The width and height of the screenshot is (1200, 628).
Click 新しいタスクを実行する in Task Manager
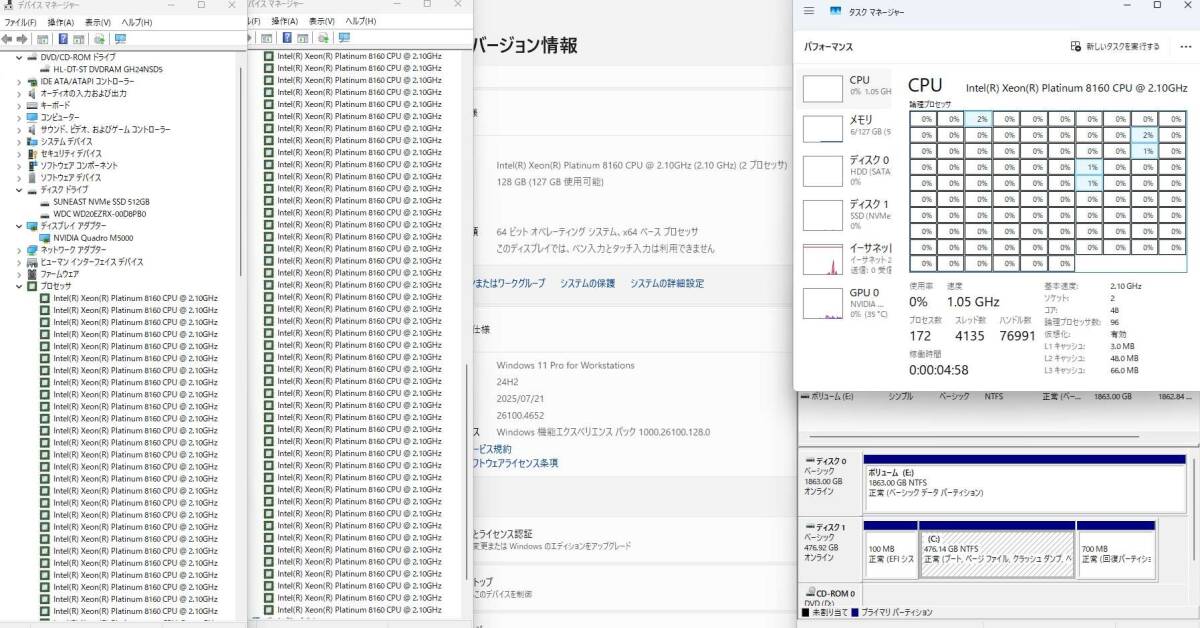coord(1115,46)
